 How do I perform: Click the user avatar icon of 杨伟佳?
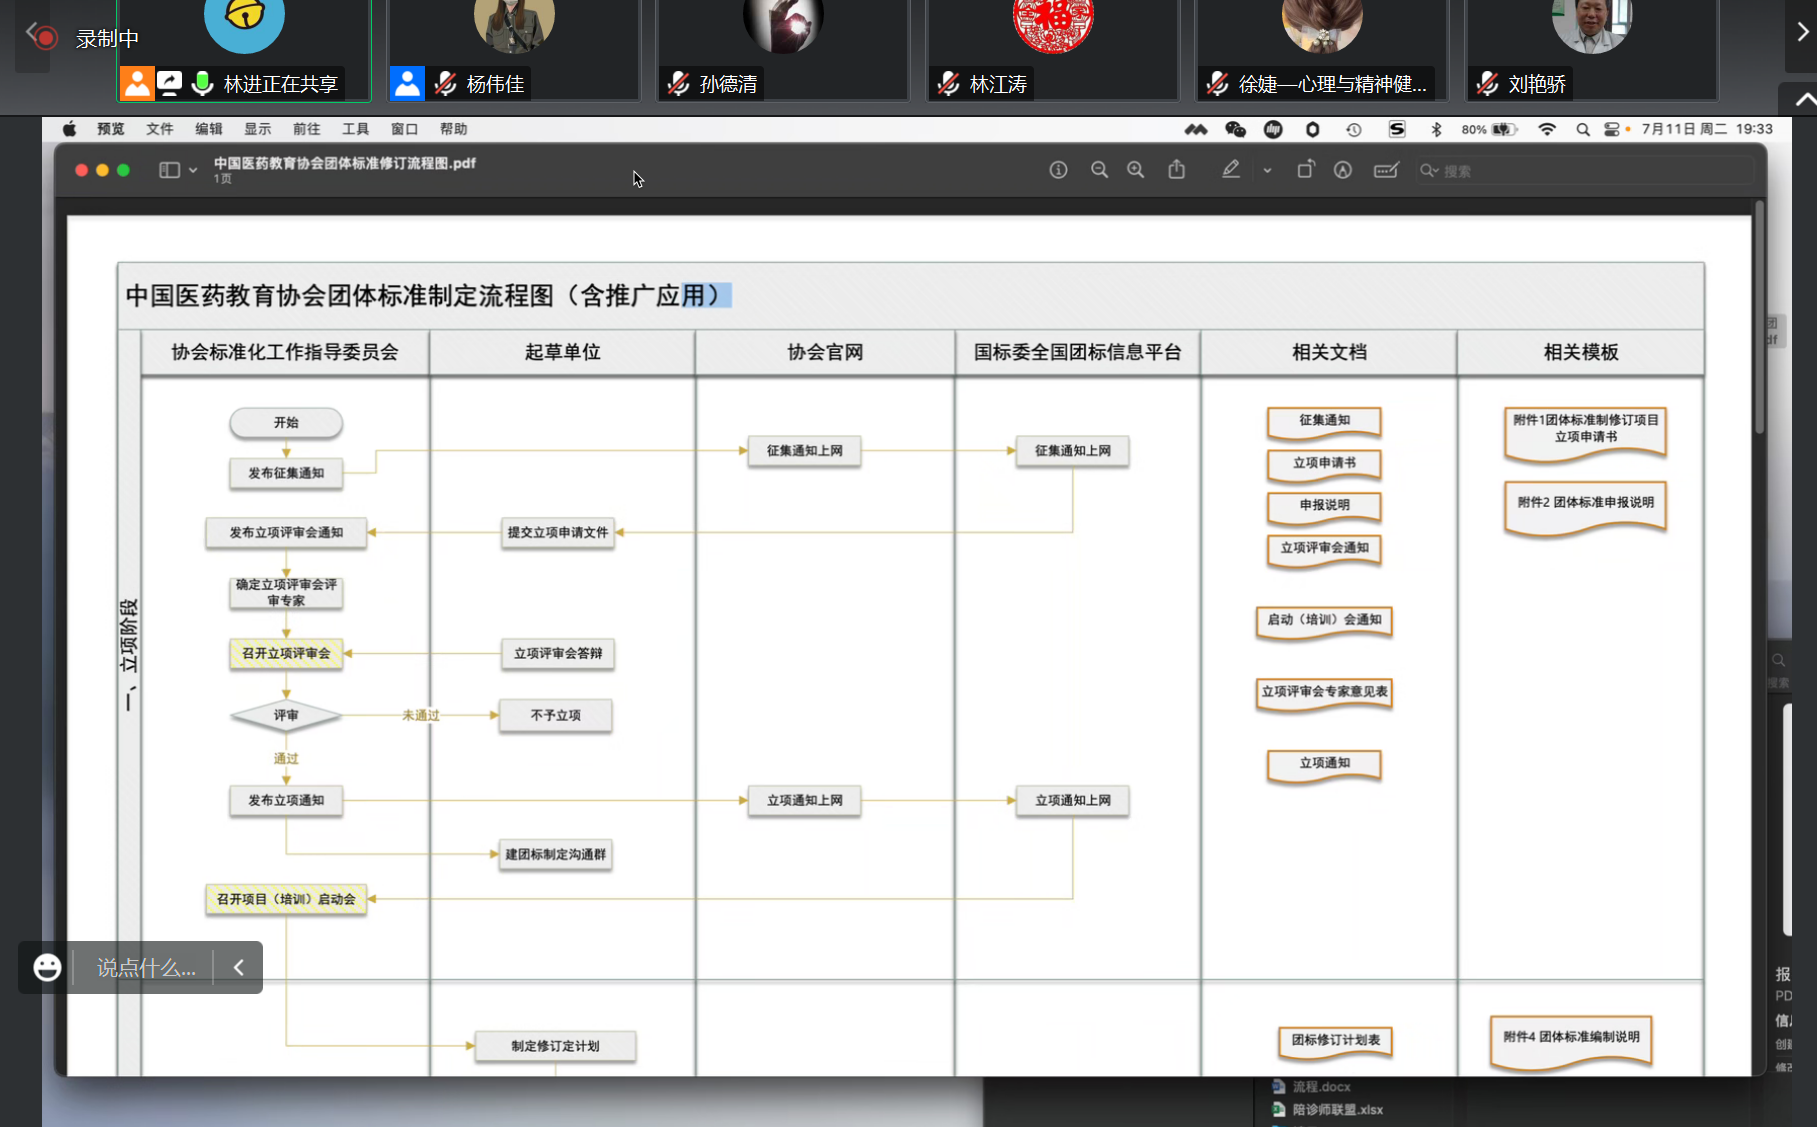(407, 83)
